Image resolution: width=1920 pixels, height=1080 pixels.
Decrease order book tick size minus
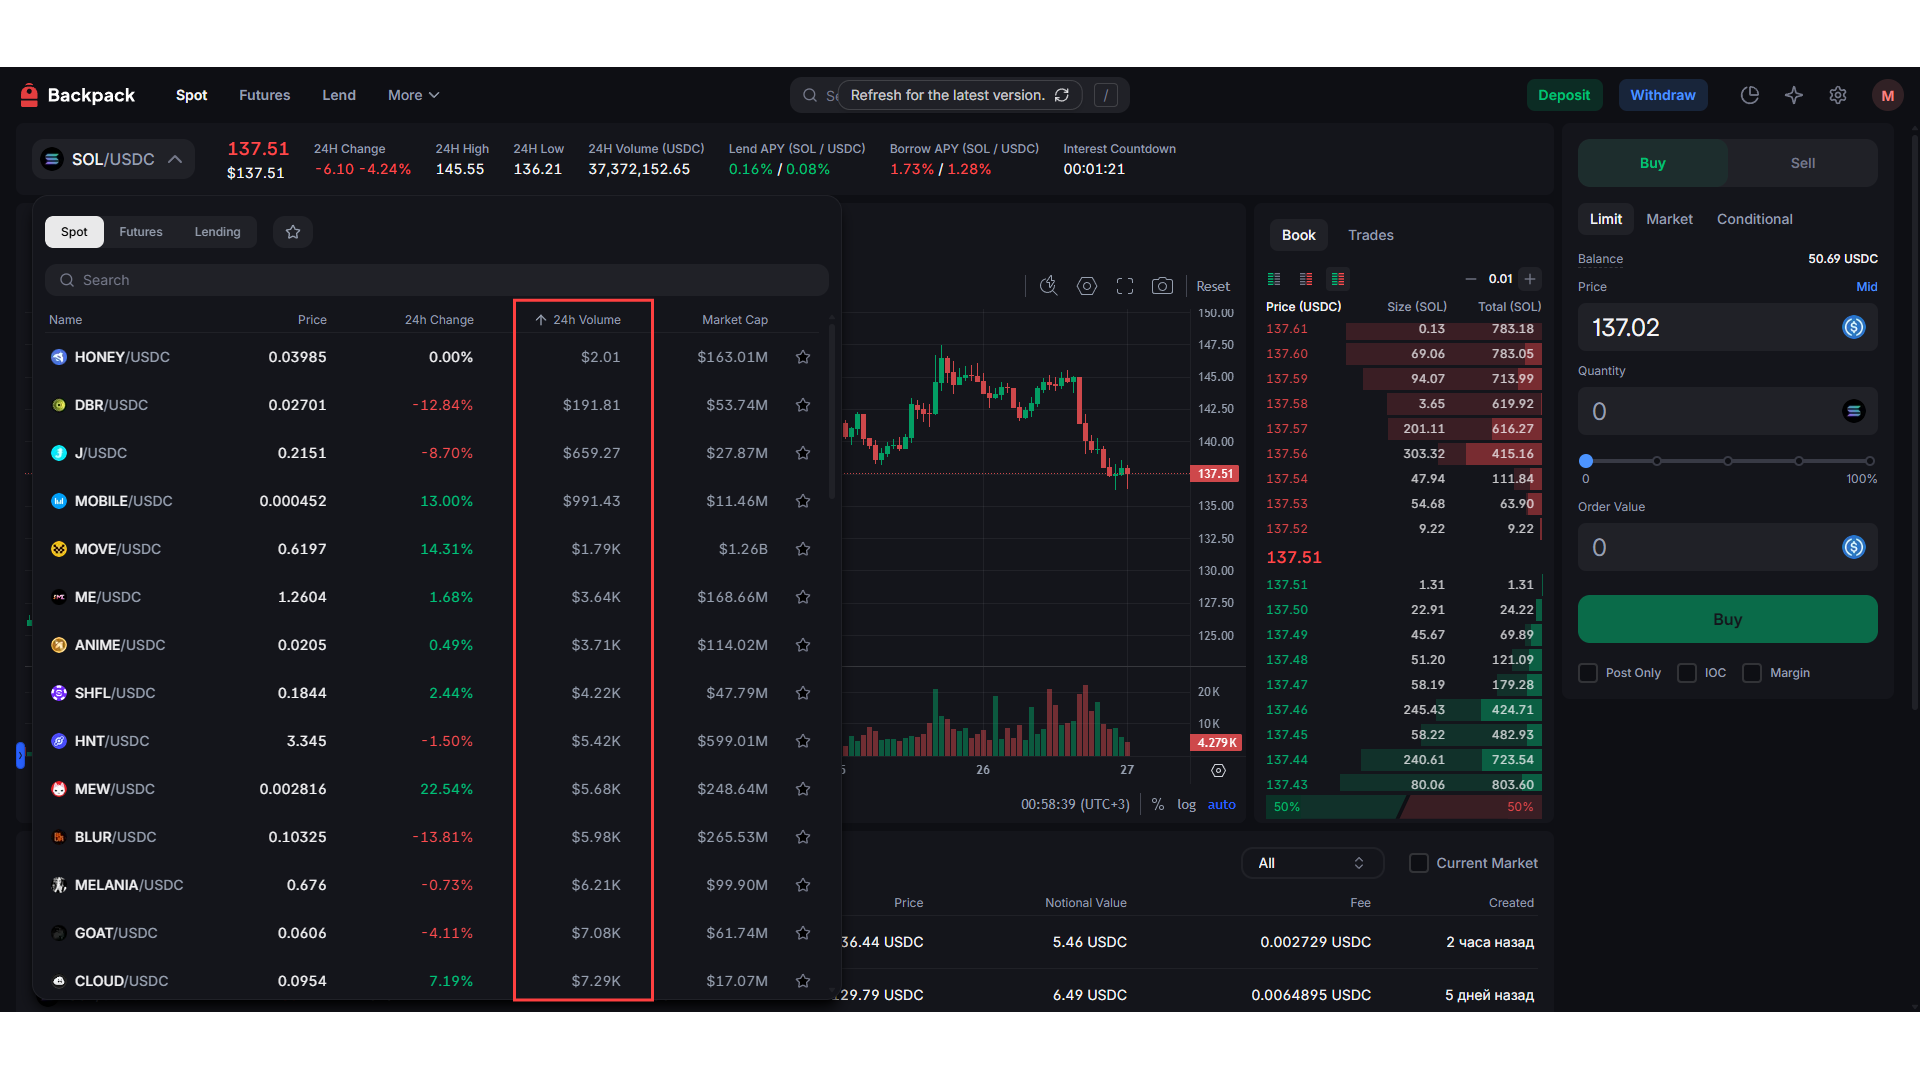coord(1471,279)
